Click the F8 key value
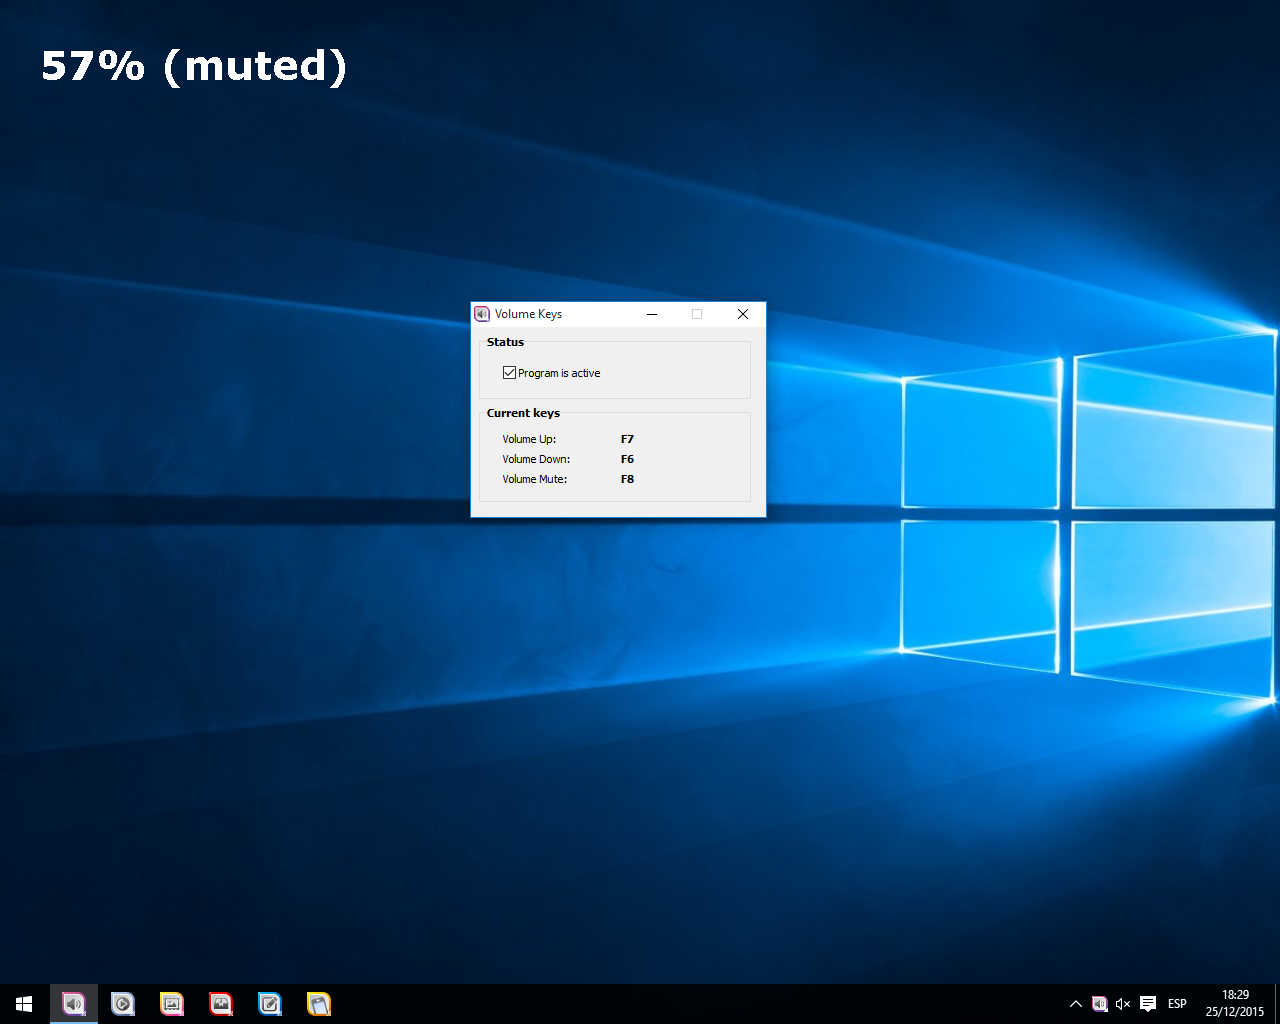Viewport: 1280px width, 1024px height. [627, 479]
